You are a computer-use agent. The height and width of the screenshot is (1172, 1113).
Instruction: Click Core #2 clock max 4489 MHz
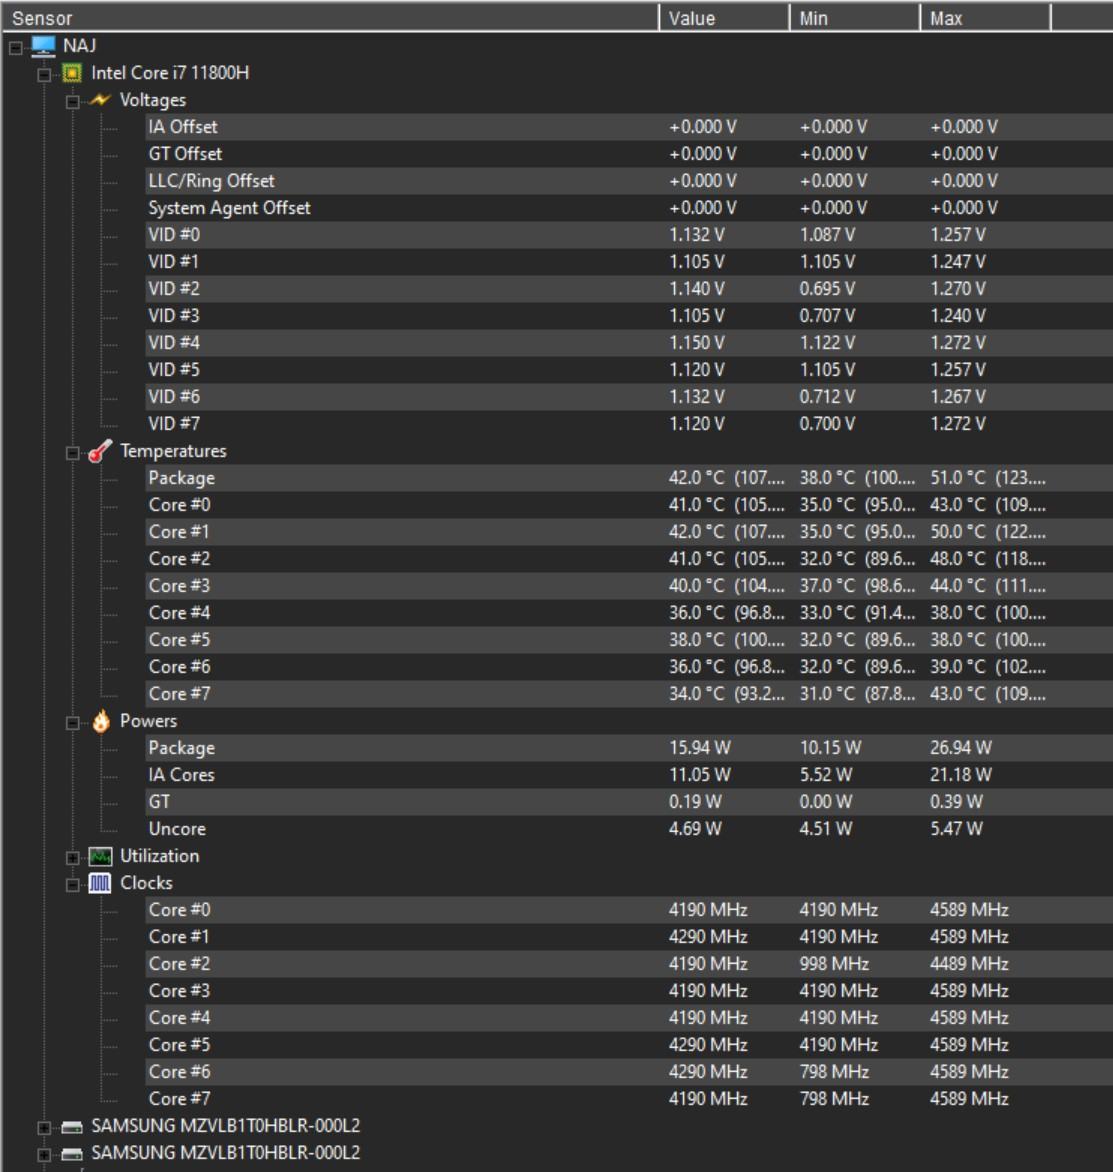click(969, 964)
